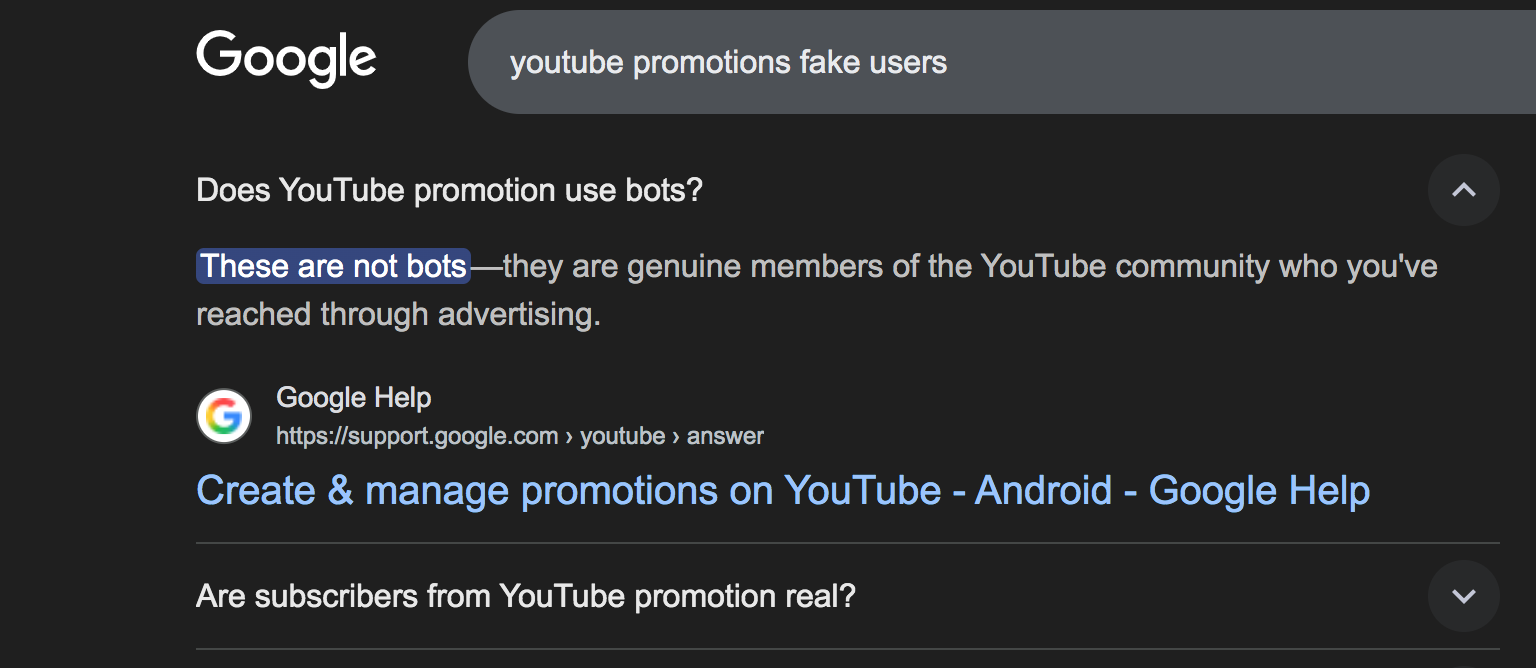The height and width of the screenshot is (668, 1536).
Task: Focus the search box containing "youtube promotions fake users"
Action: click(x=1000, y=63)
